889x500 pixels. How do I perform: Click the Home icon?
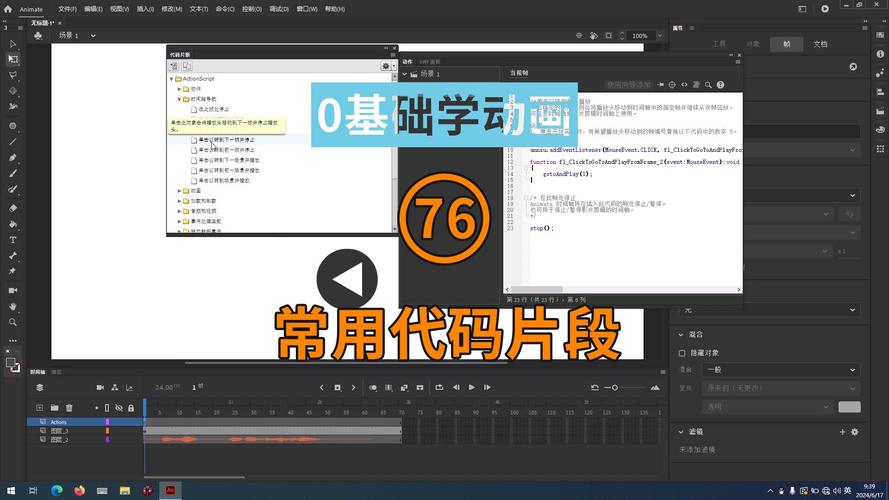pos(8,9)
